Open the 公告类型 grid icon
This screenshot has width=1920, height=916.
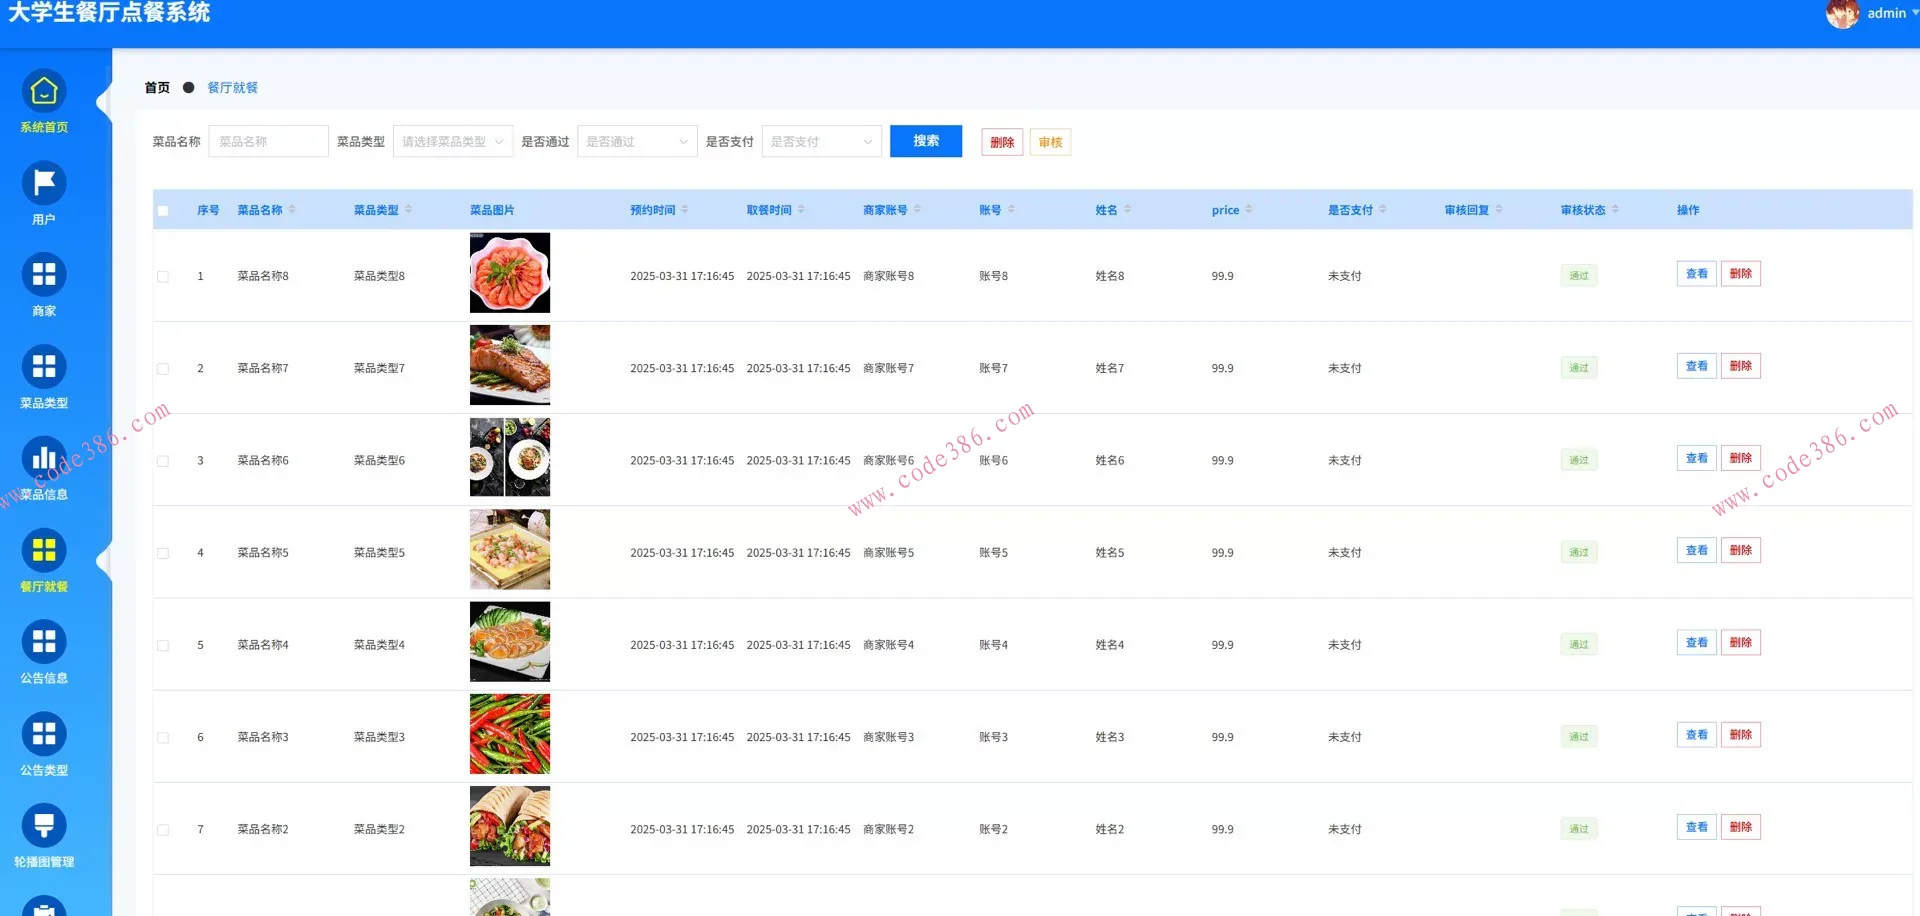[x=44, y=734]
